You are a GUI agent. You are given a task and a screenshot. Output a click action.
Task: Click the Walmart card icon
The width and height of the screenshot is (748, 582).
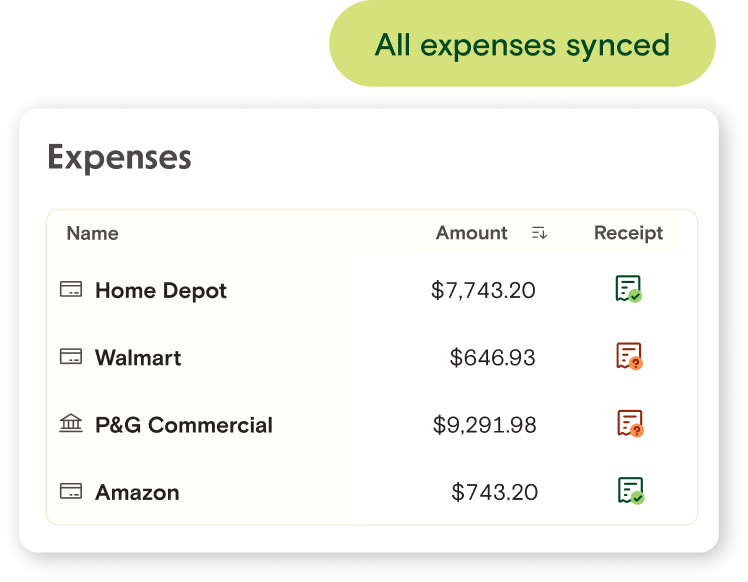pos(70,357)
